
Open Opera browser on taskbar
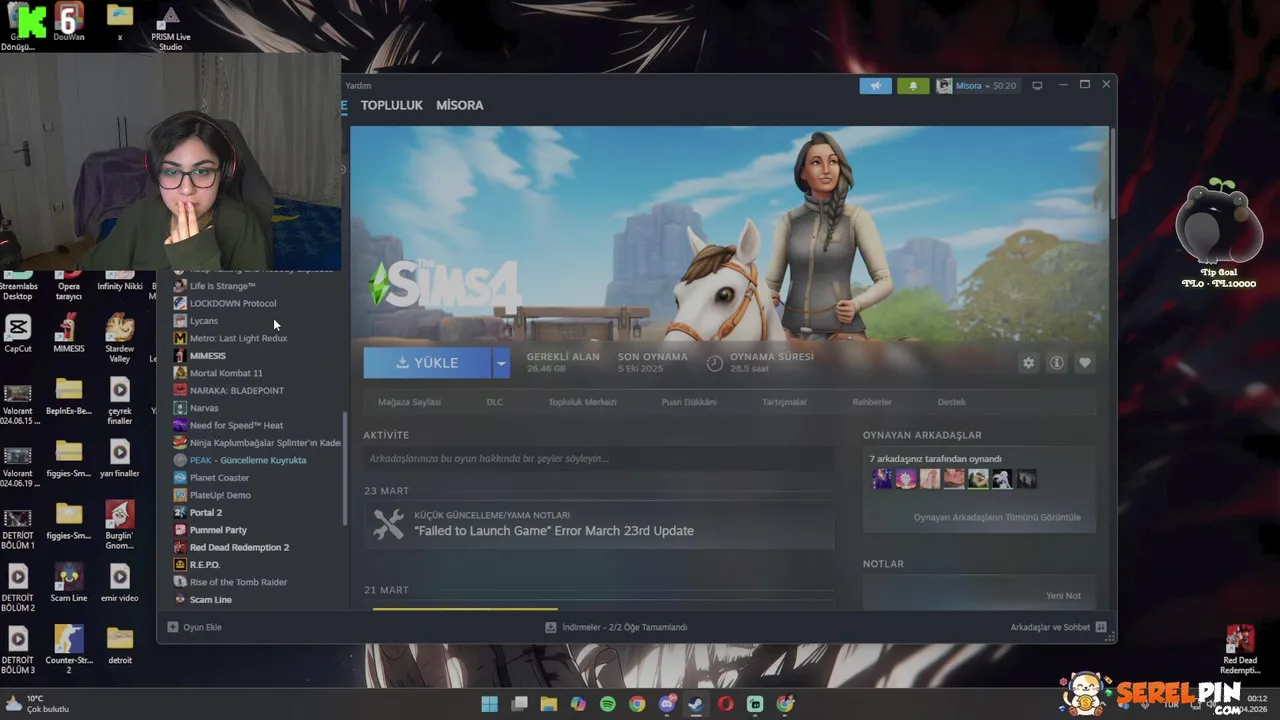click(726, 704)
